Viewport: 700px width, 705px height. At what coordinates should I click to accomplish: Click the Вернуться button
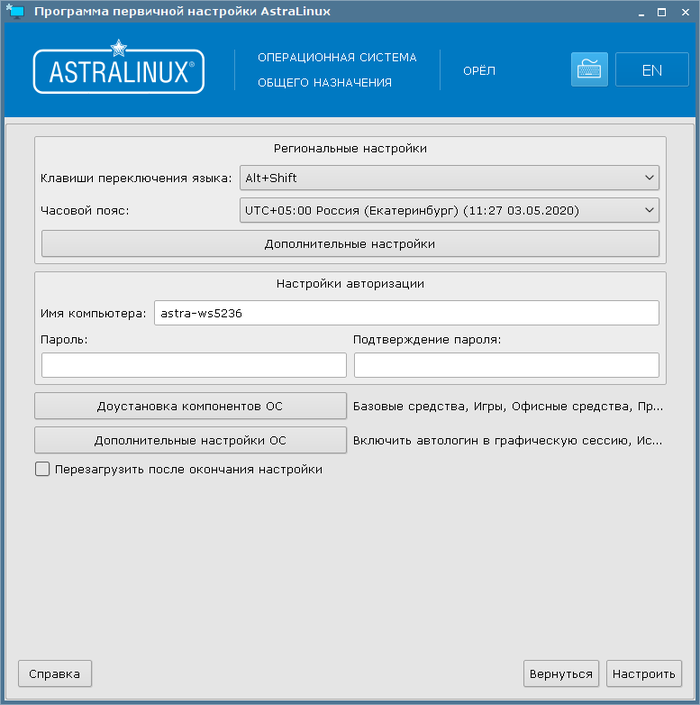561,674
